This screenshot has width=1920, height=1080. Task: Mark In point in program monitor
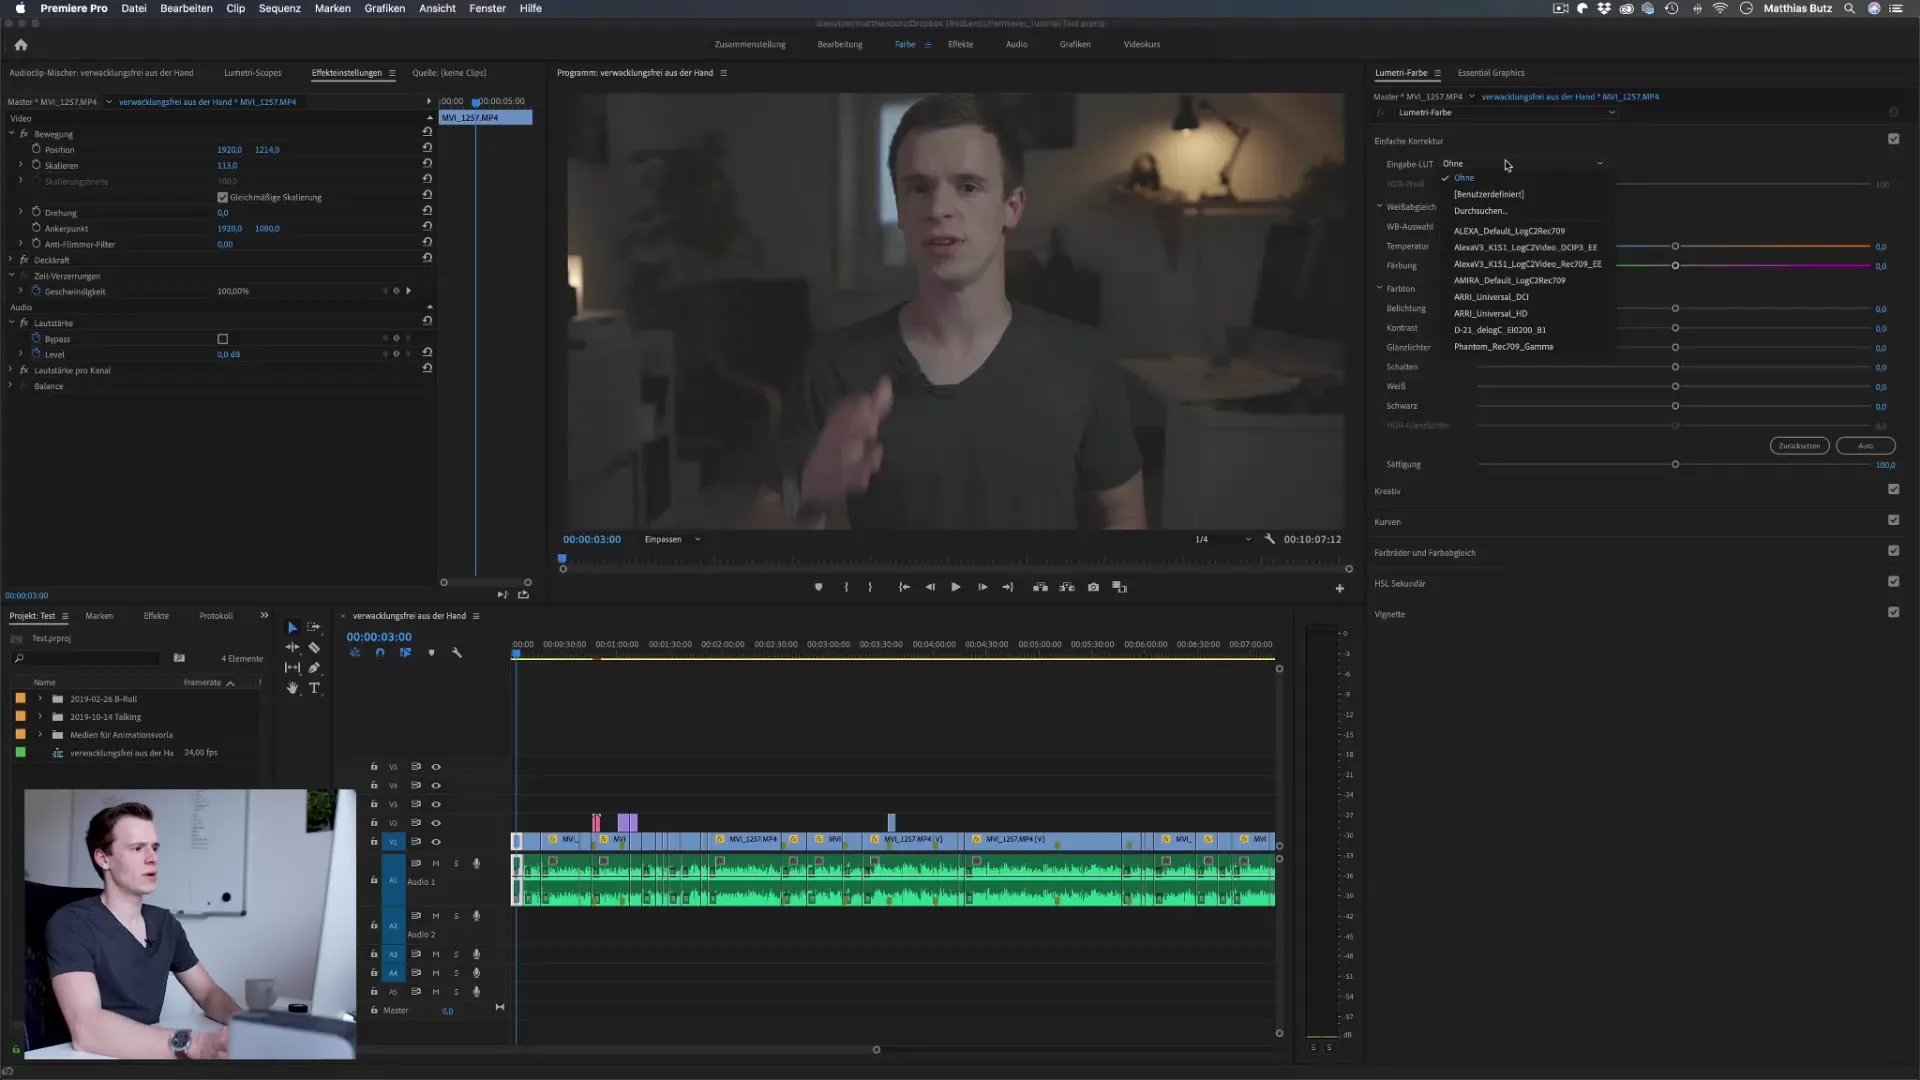846,588
